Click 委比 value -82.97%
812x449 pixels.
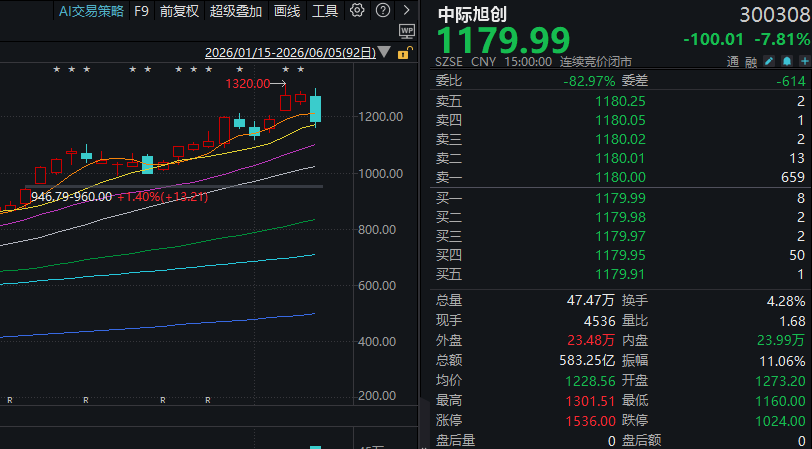tap(589, 81)
